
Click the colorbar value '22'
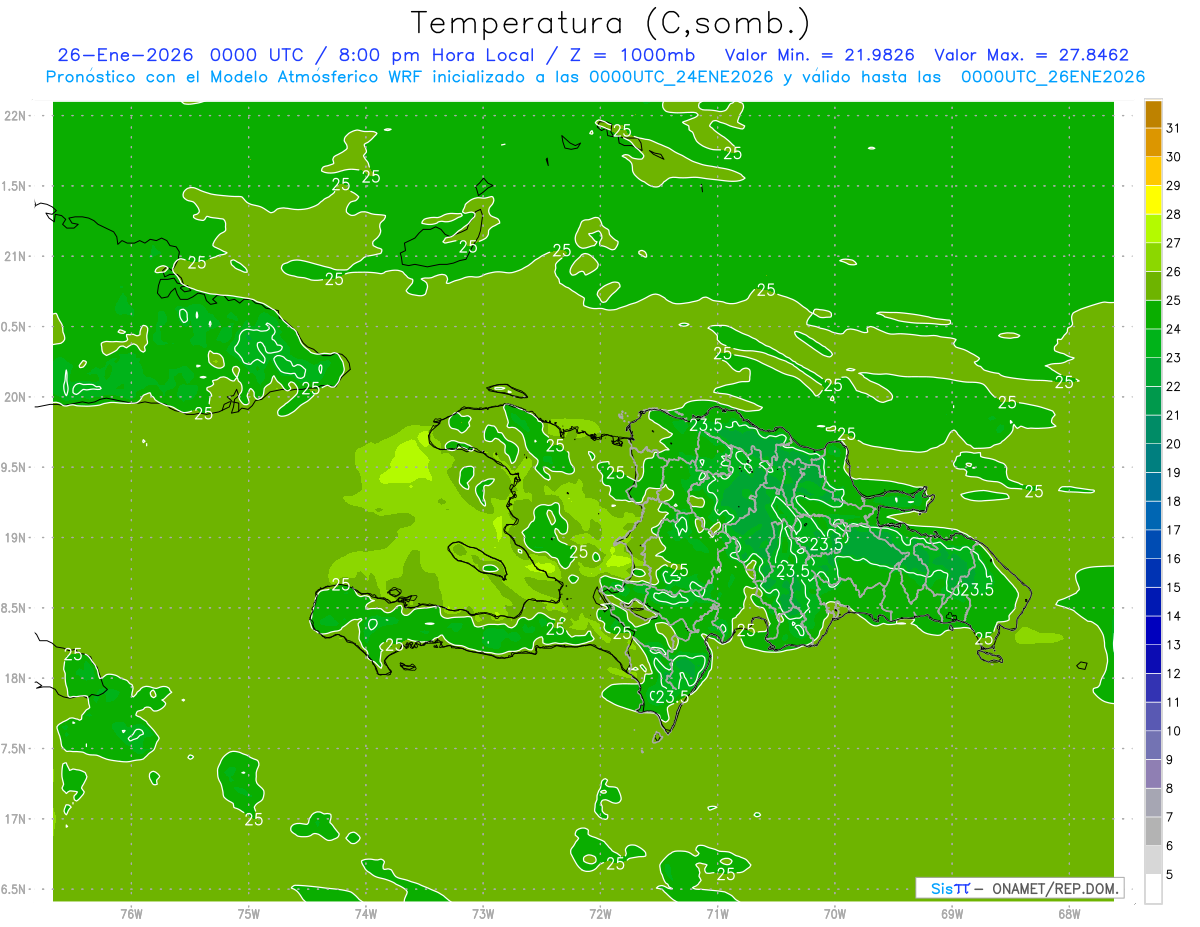(1173, 386)
